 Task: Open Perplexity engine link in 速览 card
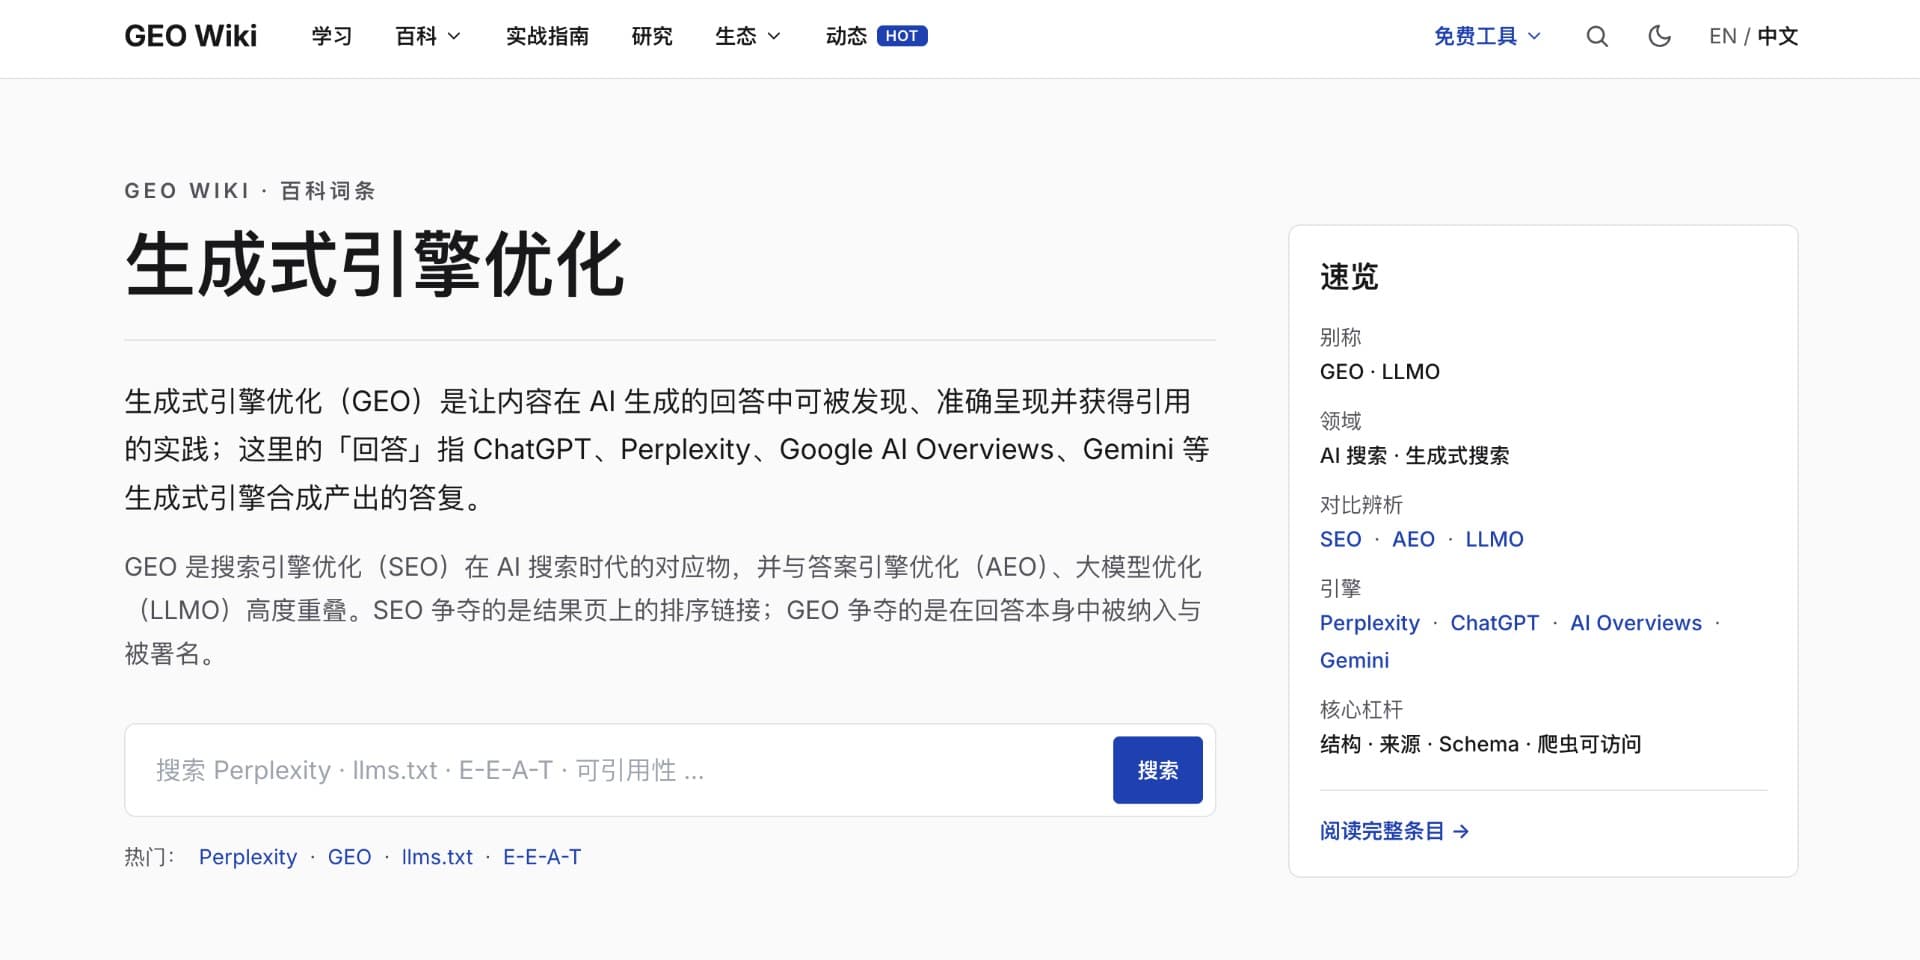click(1370, 623)
